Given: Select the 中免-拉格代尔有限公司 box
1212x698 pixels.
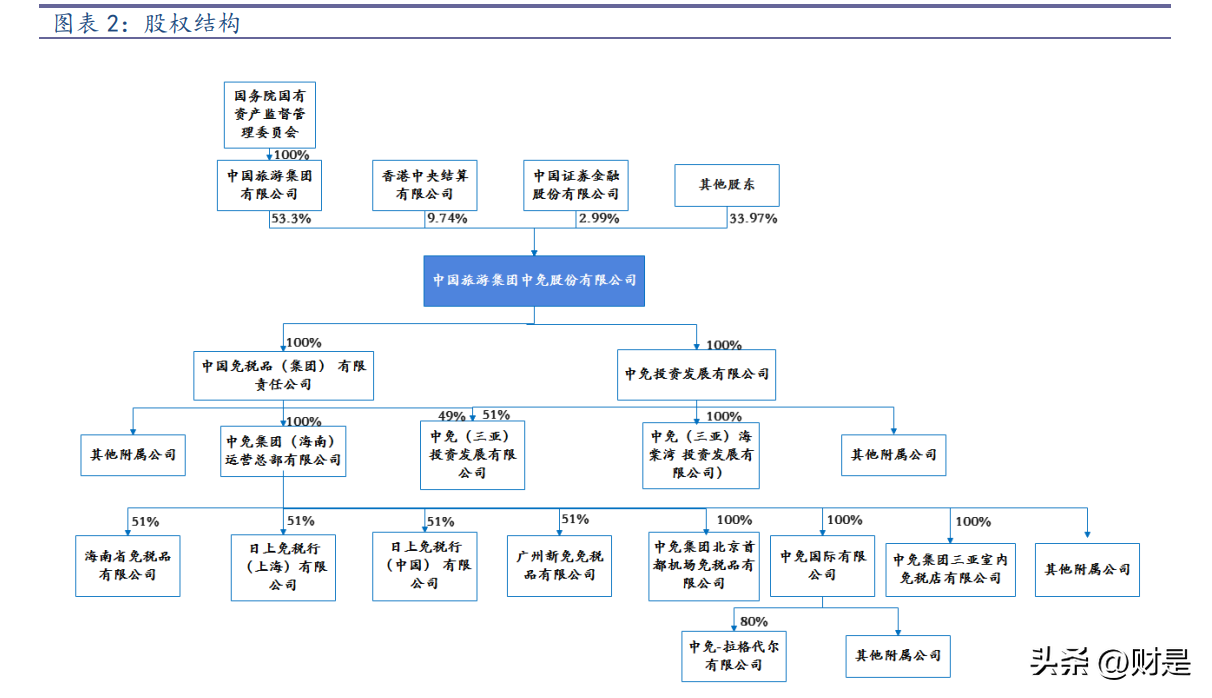Looking at the screenshot, I should tap(735, 656).
